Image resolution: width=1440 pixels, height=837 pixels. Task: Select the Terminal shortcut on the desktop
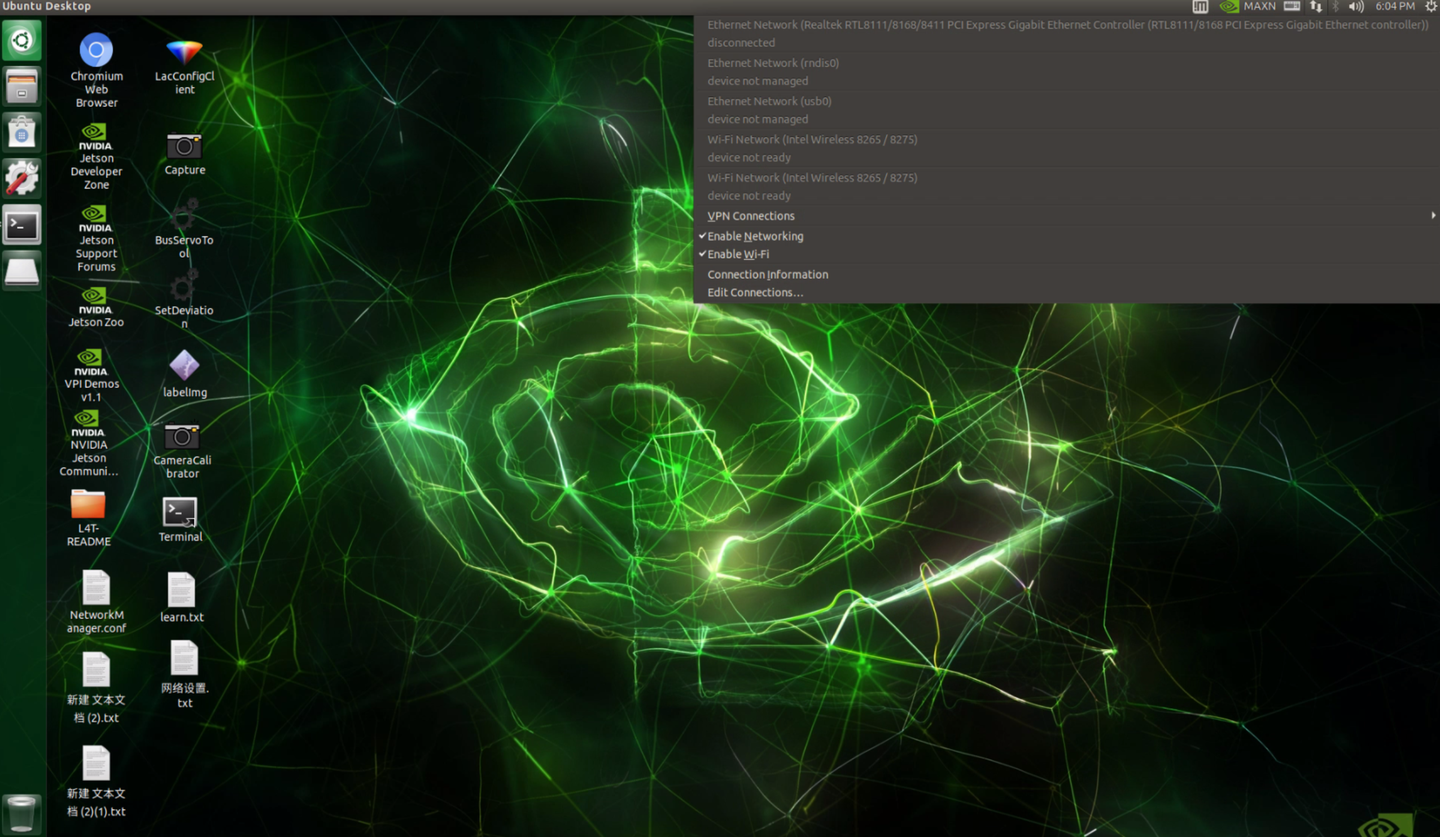(x=180, y=520)
